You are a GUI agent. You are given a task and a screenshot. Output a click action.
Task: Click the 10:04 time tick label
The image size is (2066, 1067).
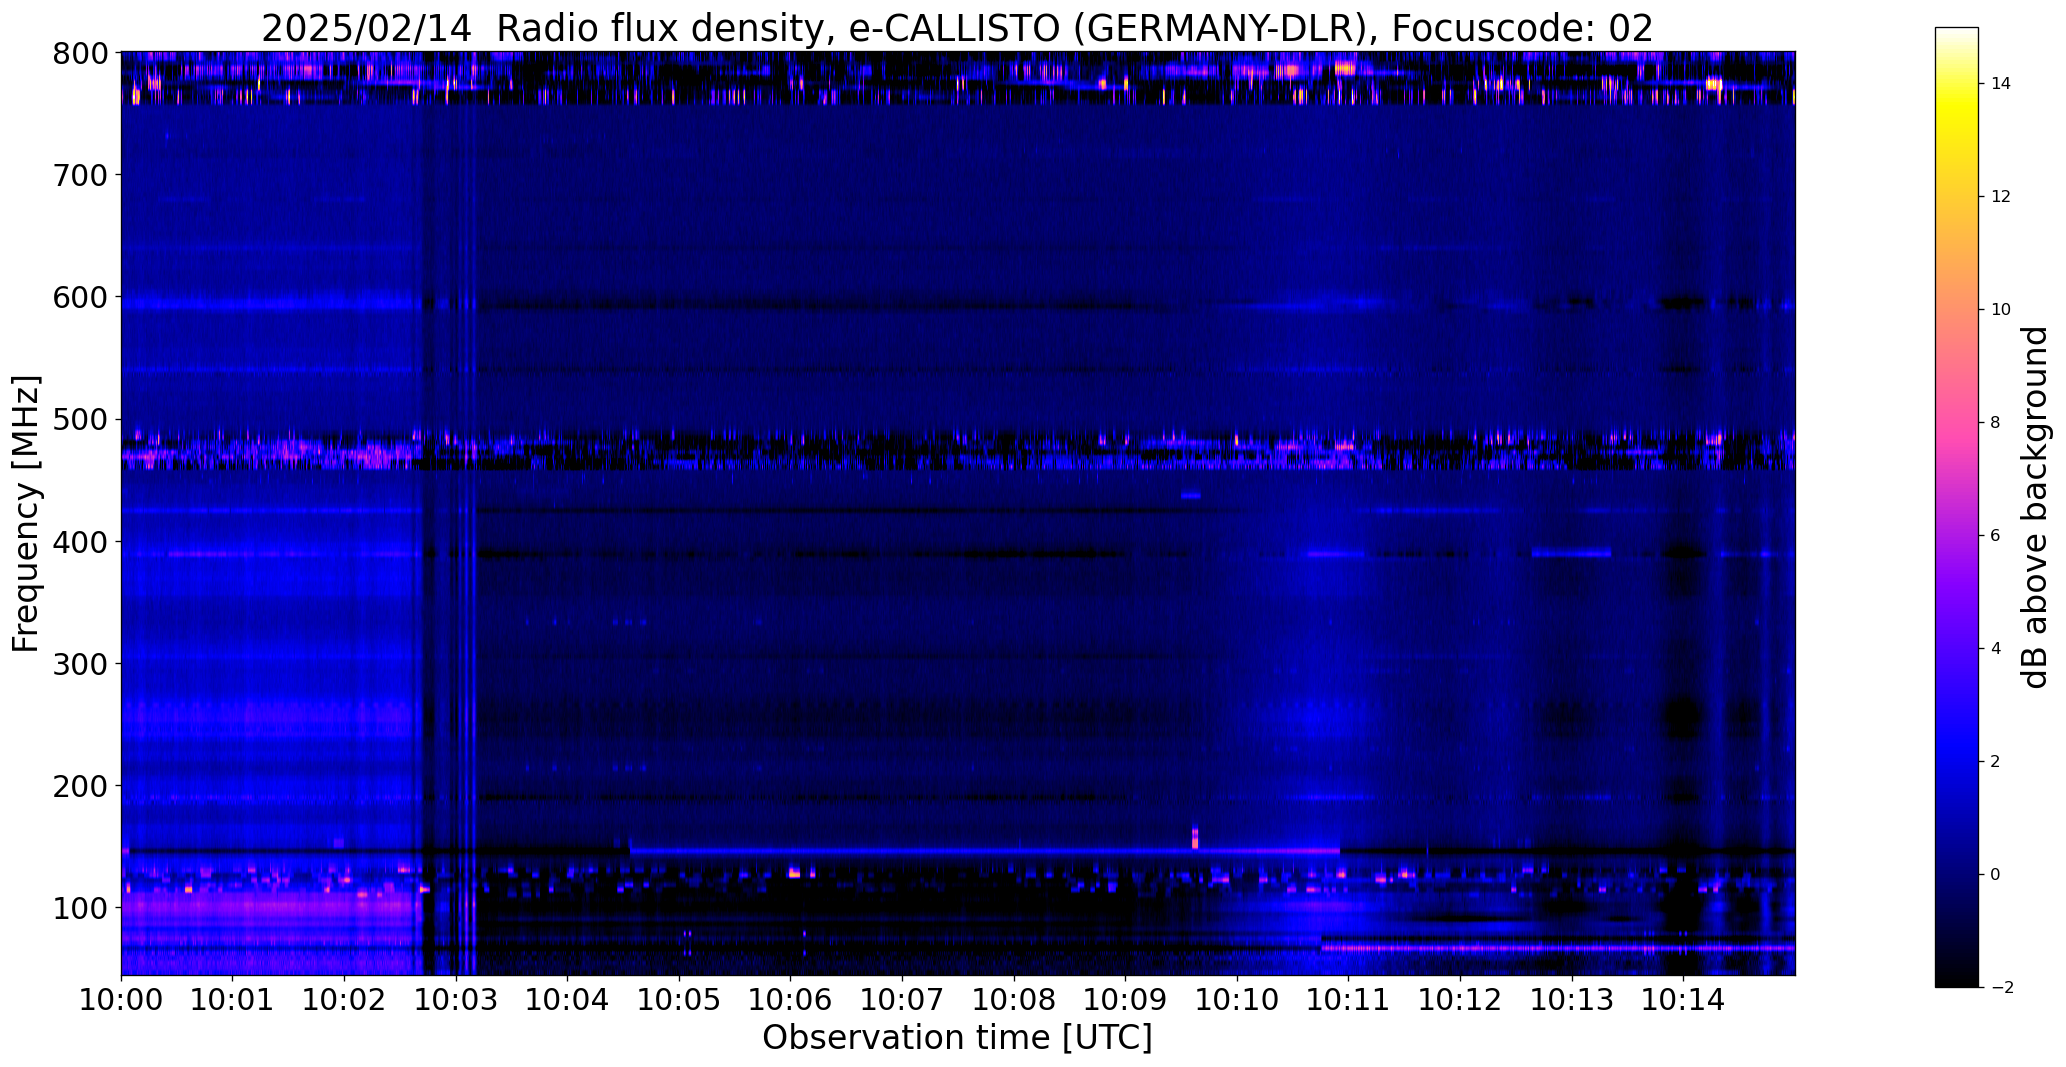coord(567,1000)
